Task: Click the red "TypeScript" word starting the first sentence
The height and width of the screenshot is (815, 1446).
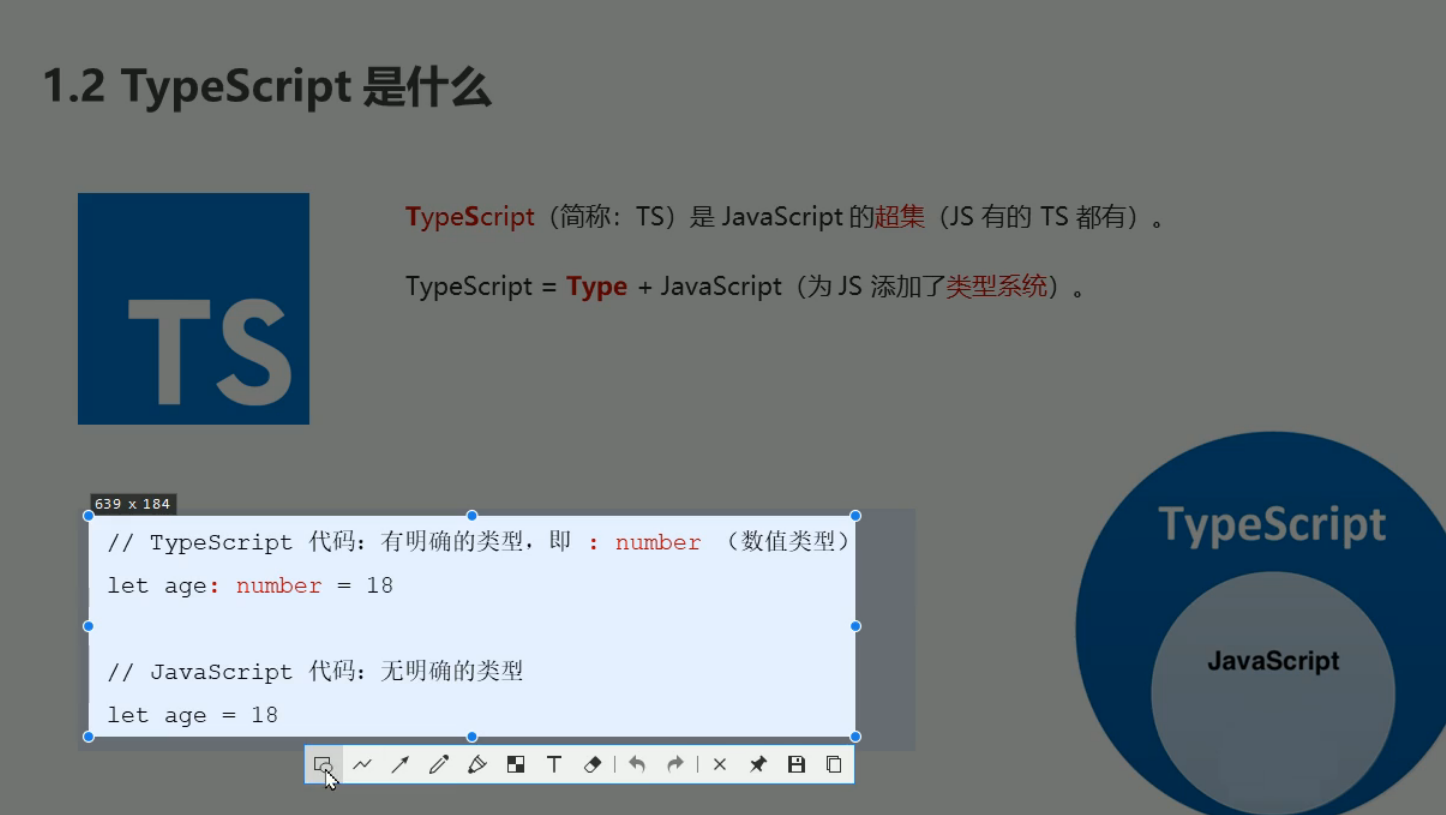Action: (x=470, y=217)
